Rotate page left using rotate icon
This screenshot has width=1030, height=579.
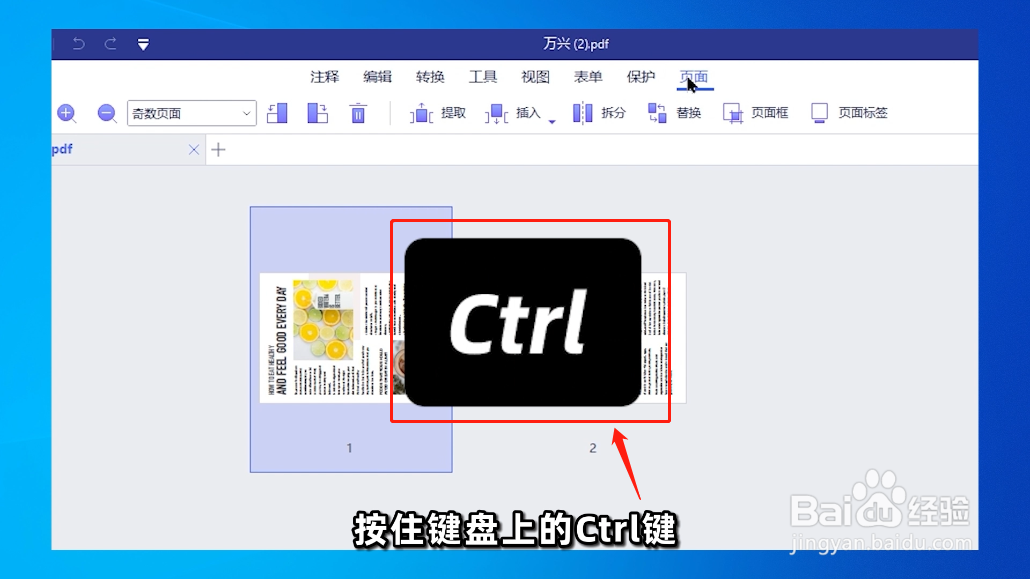277,112
